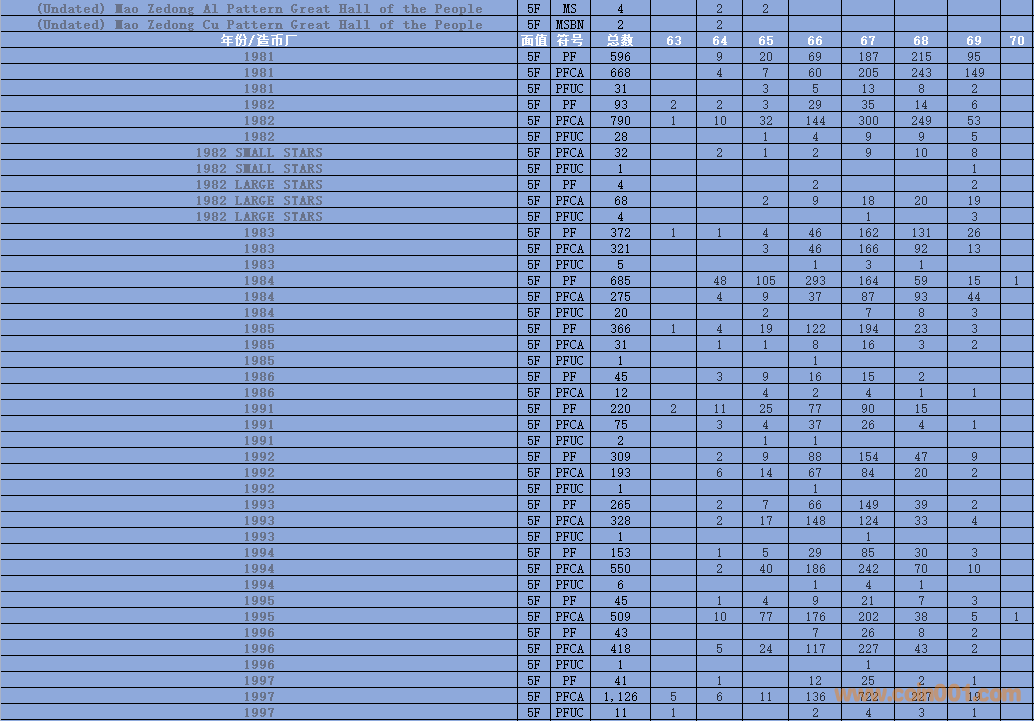Screen dimensions: 1034x721
Task: Select the 790 total for 1982 PFCA
Action: pyautogui.click(x=620, y=121)
